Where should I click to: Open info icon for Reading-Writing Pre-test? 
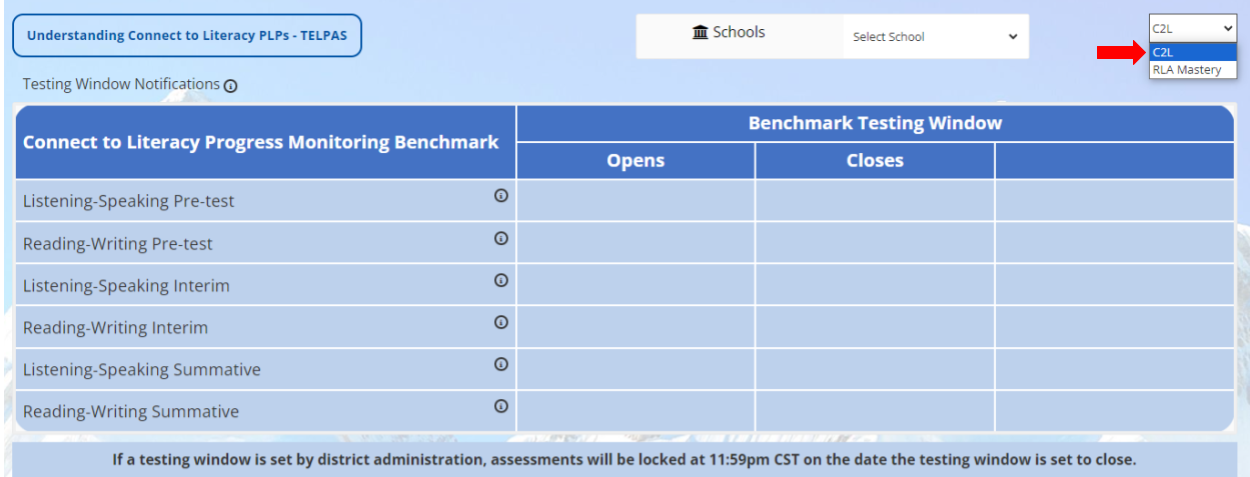point(501,238)
